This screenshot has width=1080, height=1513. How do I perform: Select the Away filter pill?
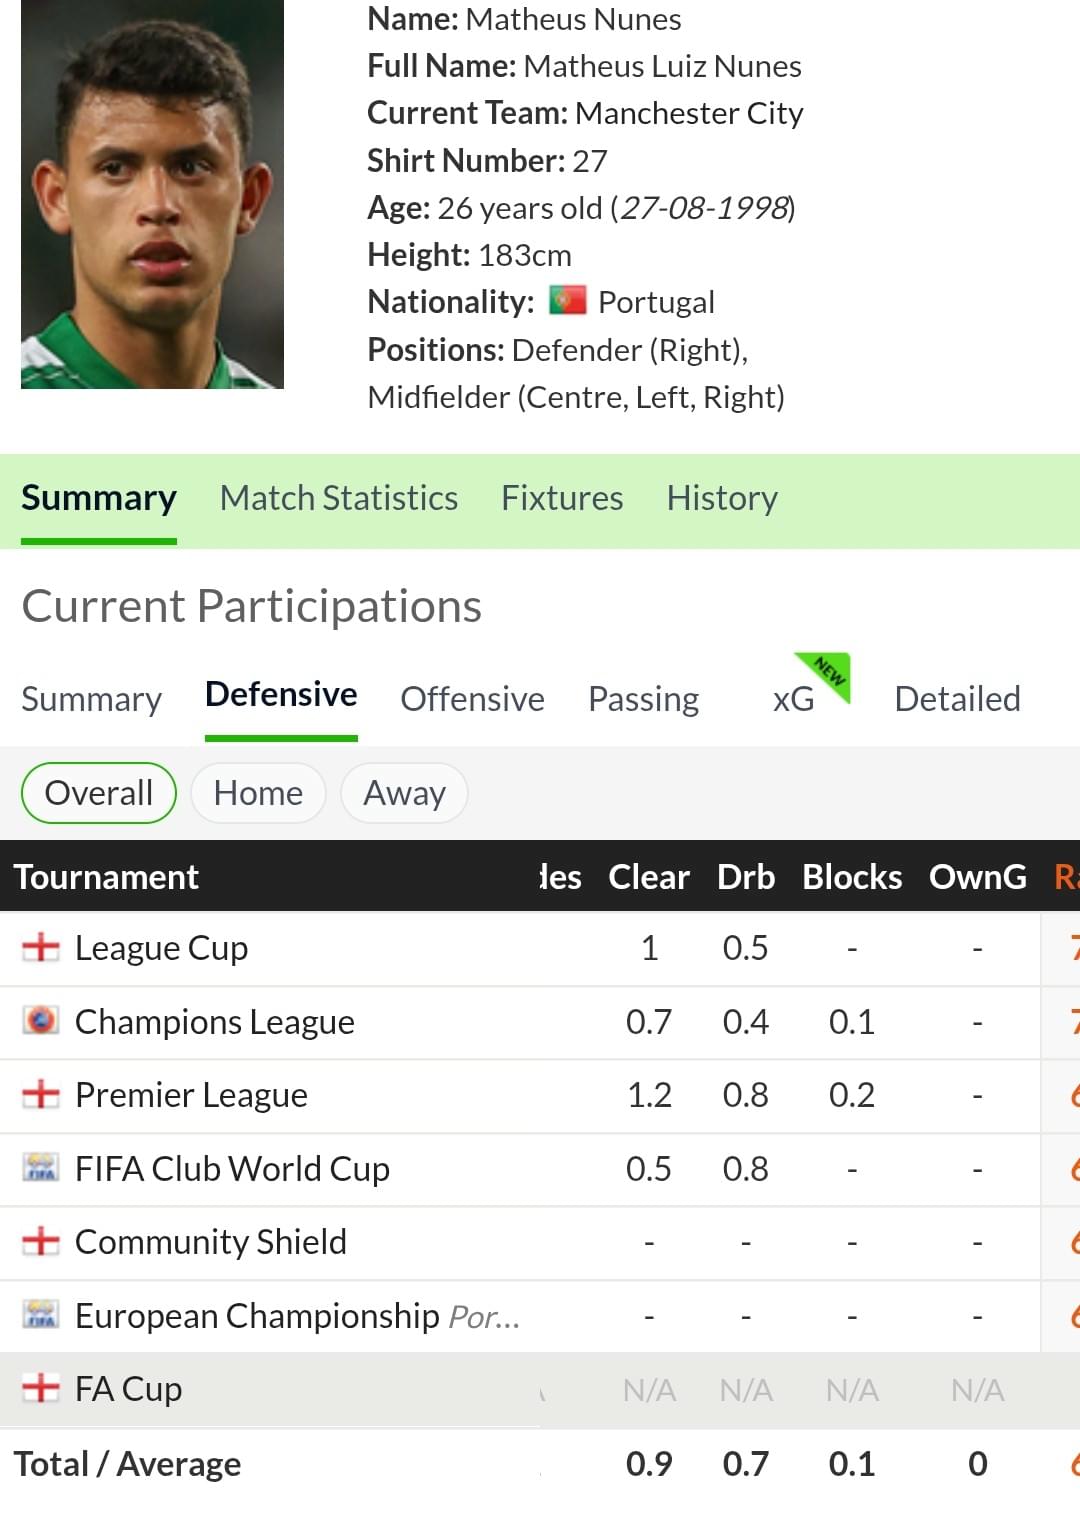tap(404, 793)
